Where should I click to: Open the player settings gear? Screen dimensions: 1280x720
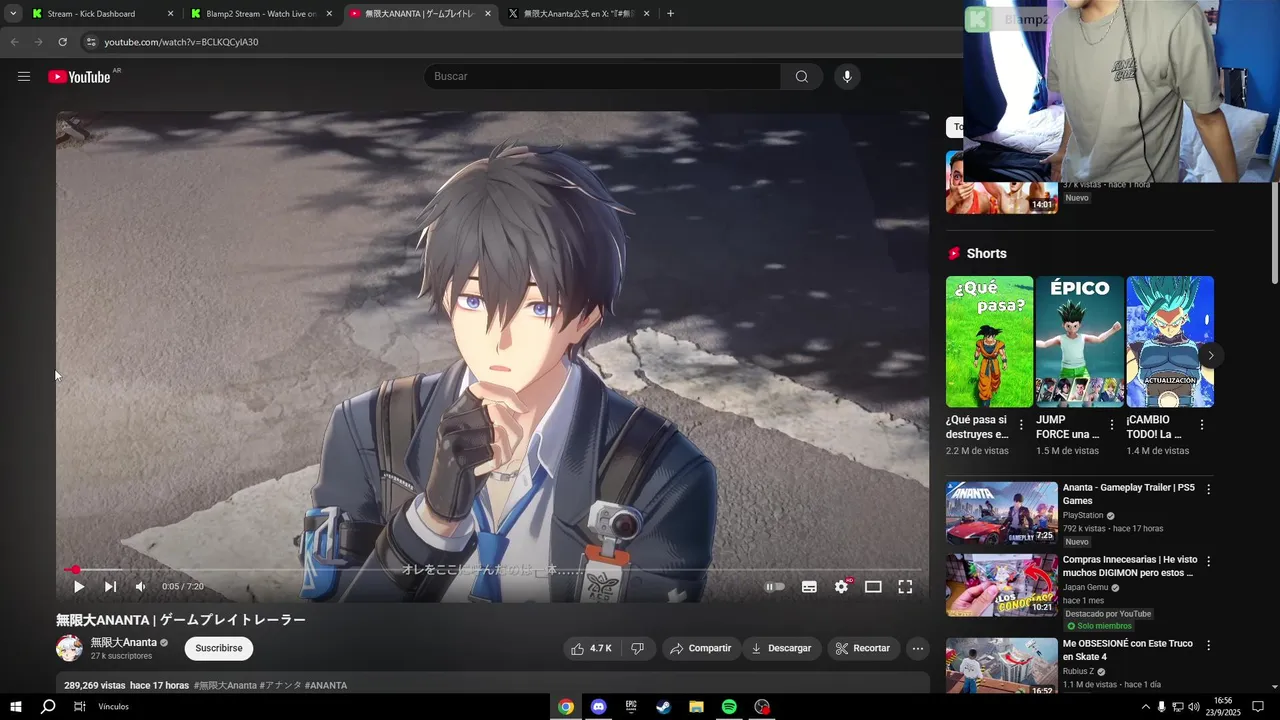click(841, 587)
